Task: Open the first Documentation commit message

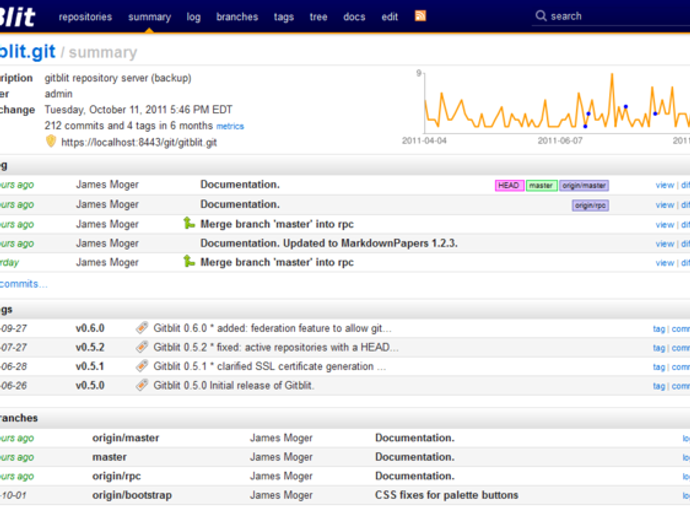Action: click(240, 184)
